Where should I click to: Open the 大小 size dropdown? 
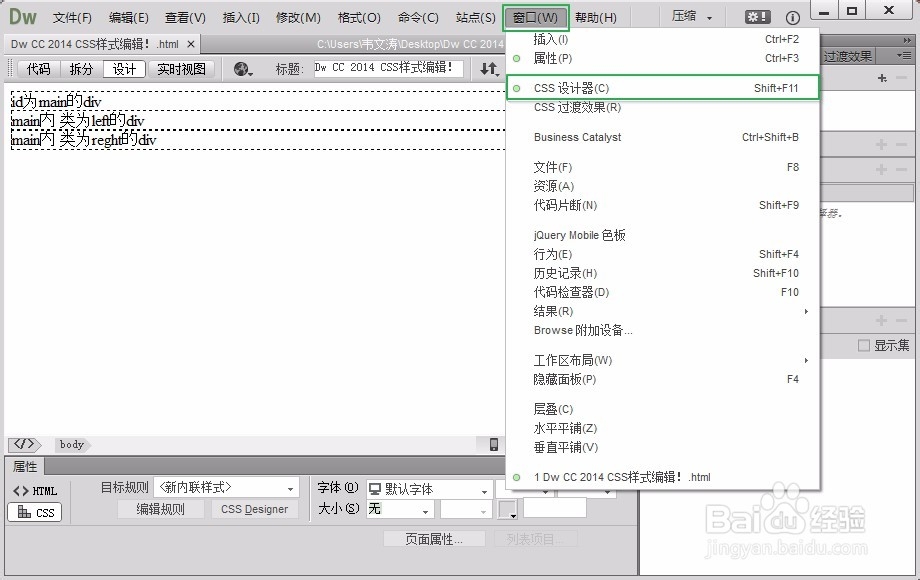(400, 509)
